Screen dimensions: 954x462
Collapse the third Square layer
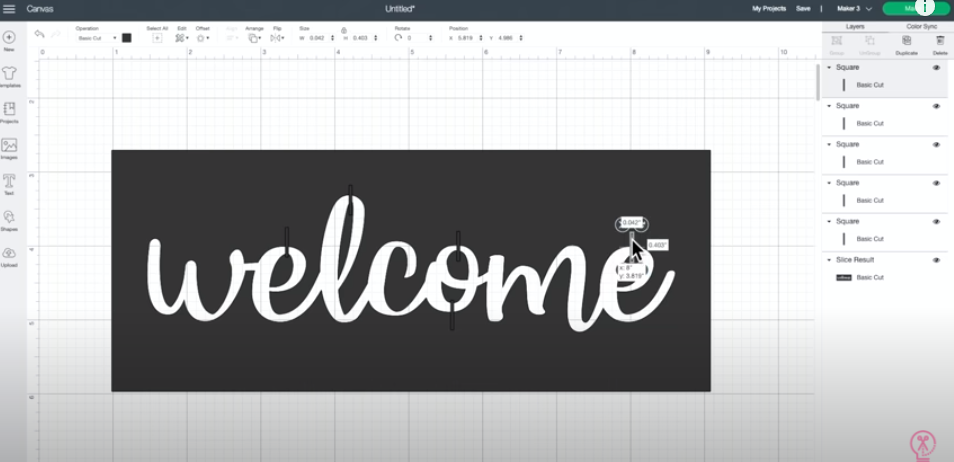coord(829,144)
